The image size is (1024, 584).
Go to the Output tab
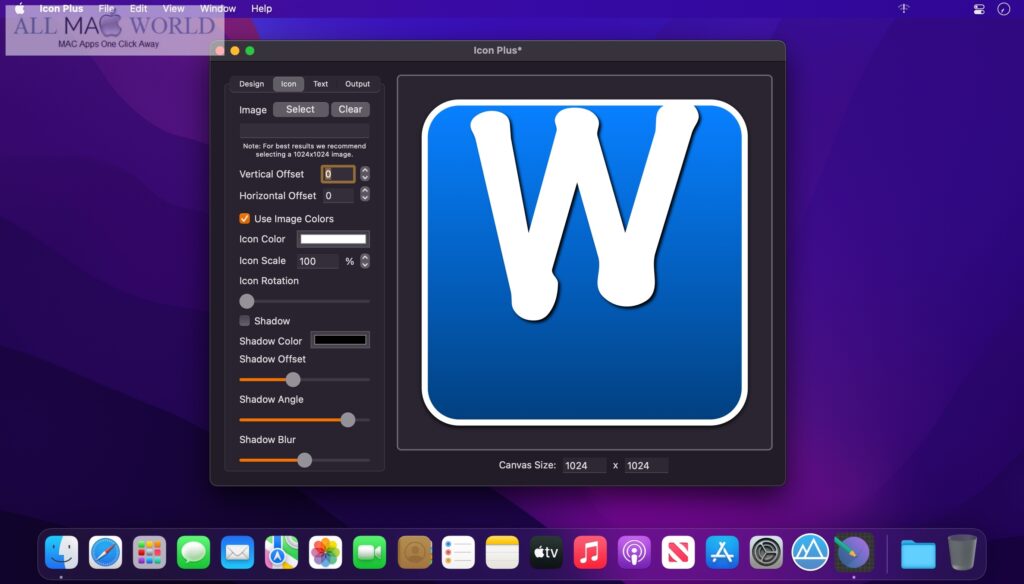coord(357,84)
